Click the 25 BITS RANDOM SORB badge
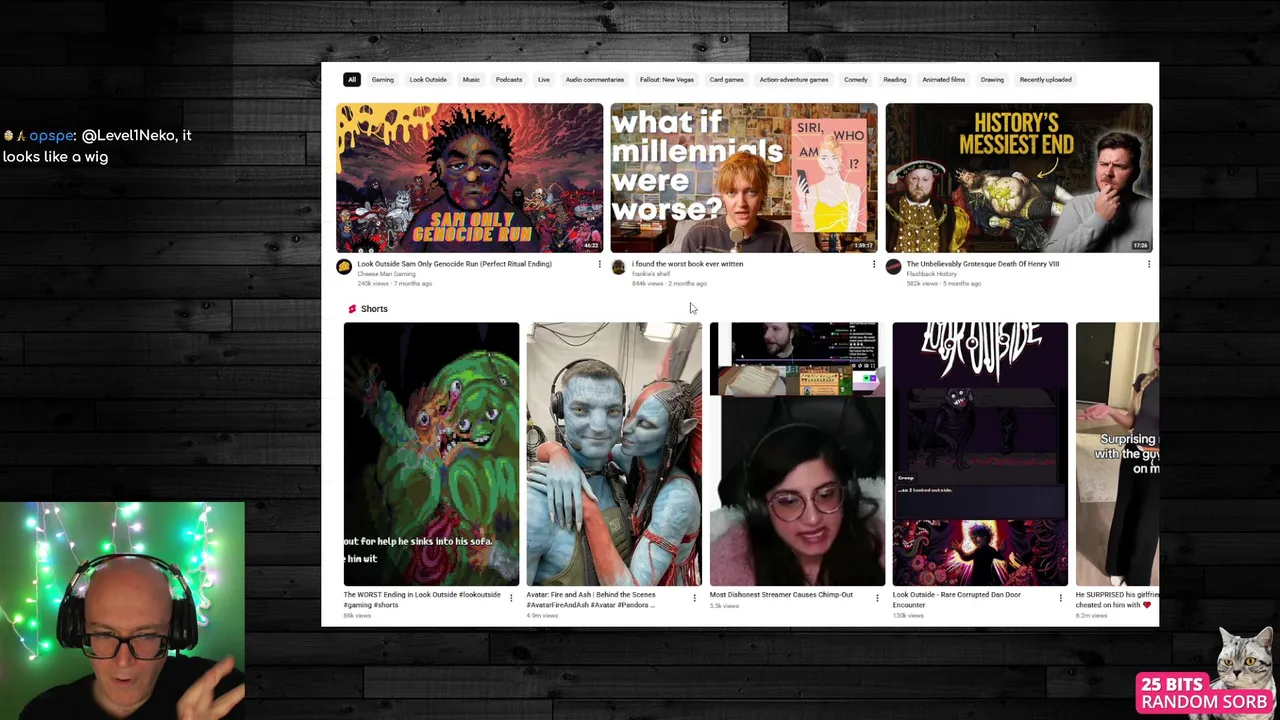Screen dimensions: 1280x720 (1204, 693)
